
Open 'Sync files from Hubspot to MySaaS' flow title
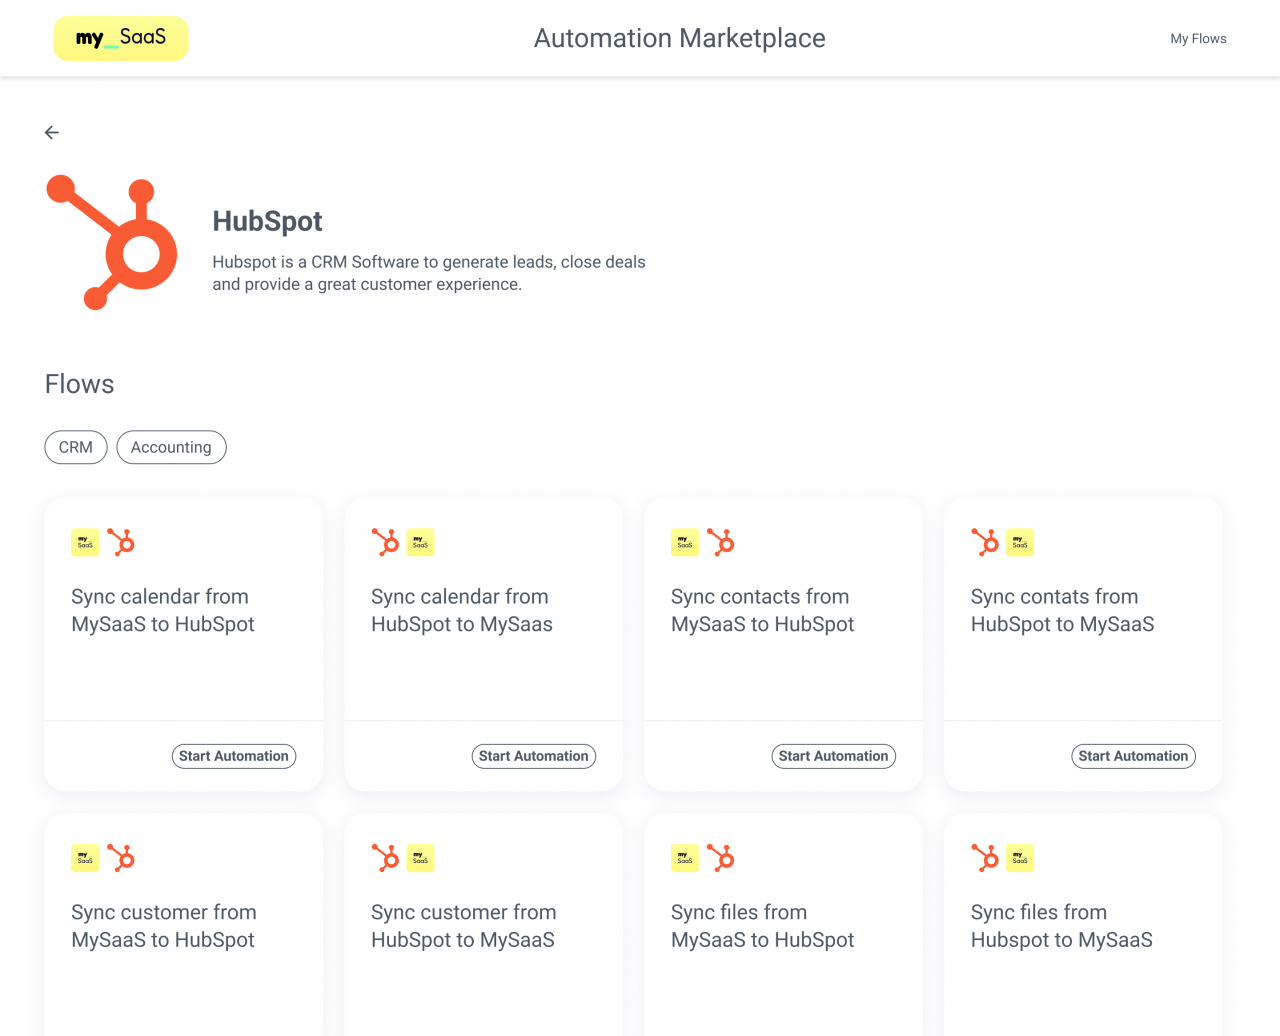(1062, 926)
